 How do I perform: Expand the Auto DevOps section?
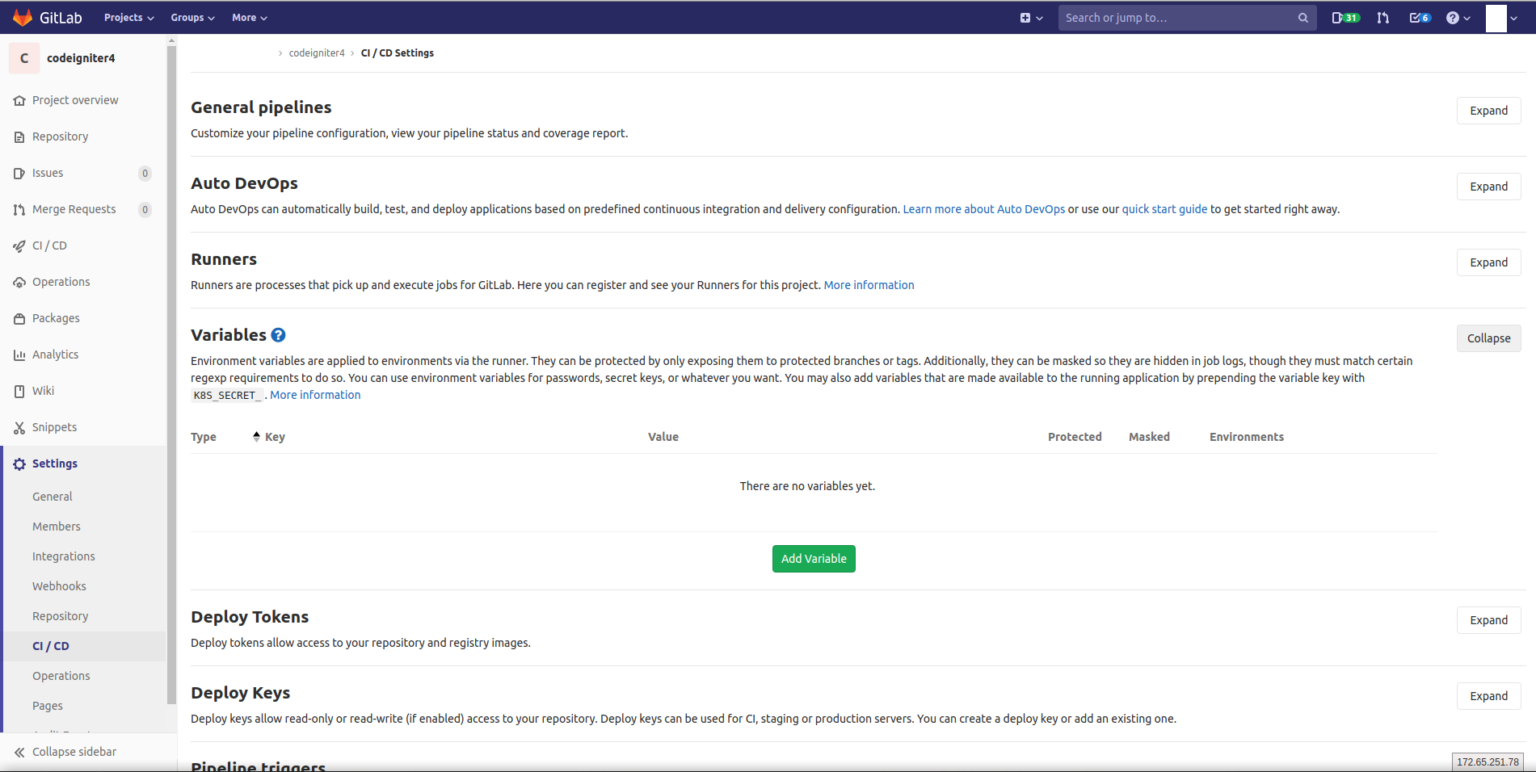click(1488, 186)
